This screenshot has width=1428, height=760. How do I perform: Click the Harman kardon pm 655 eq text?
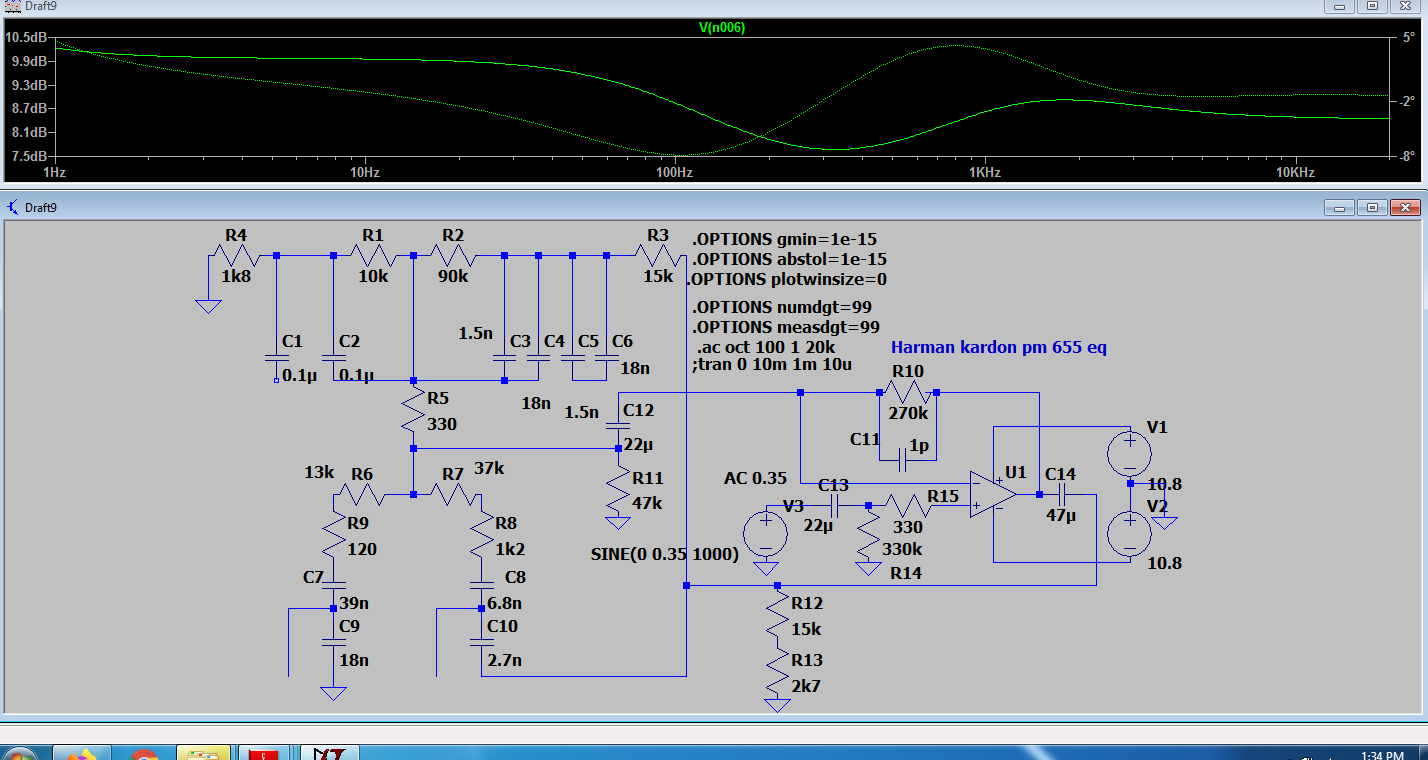click(999, 348)
